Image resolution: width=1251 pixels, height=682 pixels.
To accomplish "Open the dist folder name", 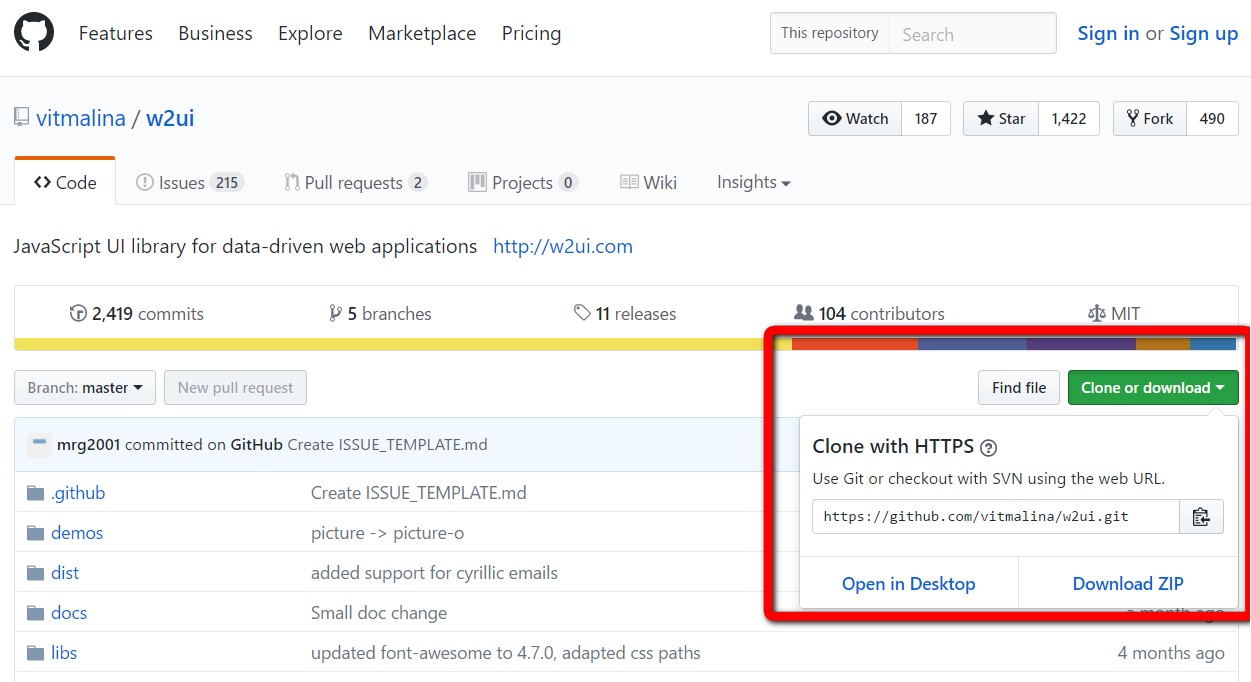I will 65,573.
